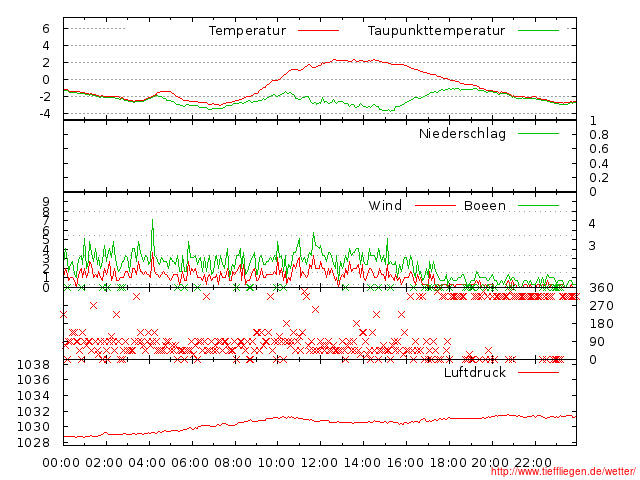Click the Niederschlag legend label
The width and height of the screenshot is (640, 480).
(462, 133)
